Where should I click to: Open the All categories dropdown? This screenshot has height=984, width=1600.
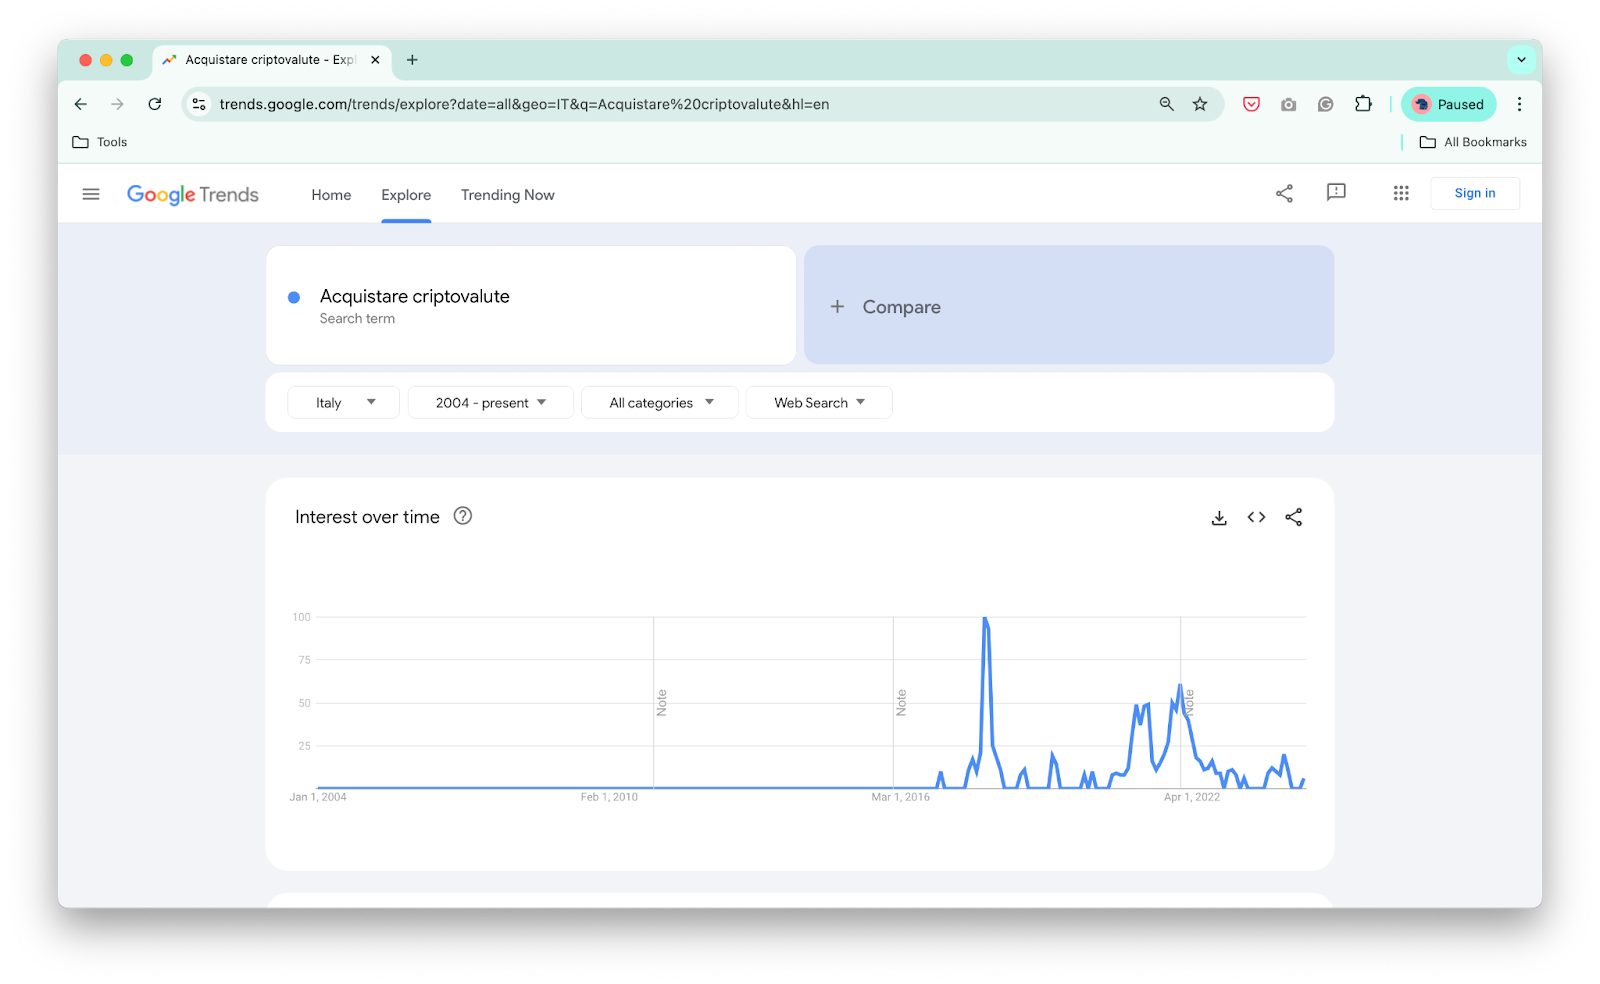[x=659, y=402]
